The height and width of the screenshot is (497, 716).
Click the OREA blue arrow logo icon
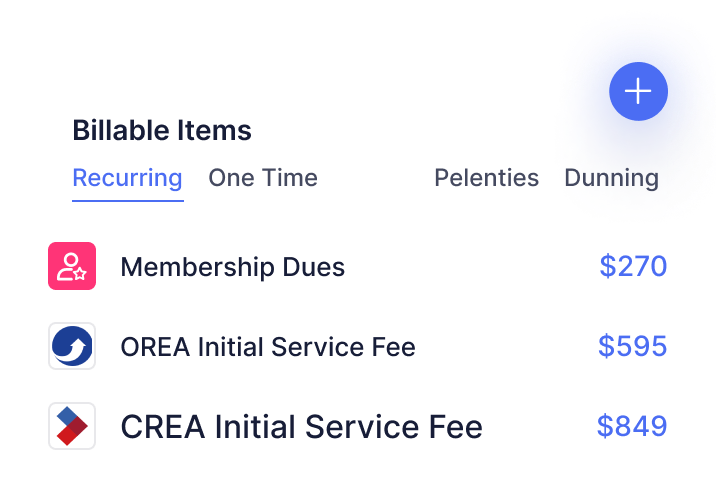click(x=72, y=346)
